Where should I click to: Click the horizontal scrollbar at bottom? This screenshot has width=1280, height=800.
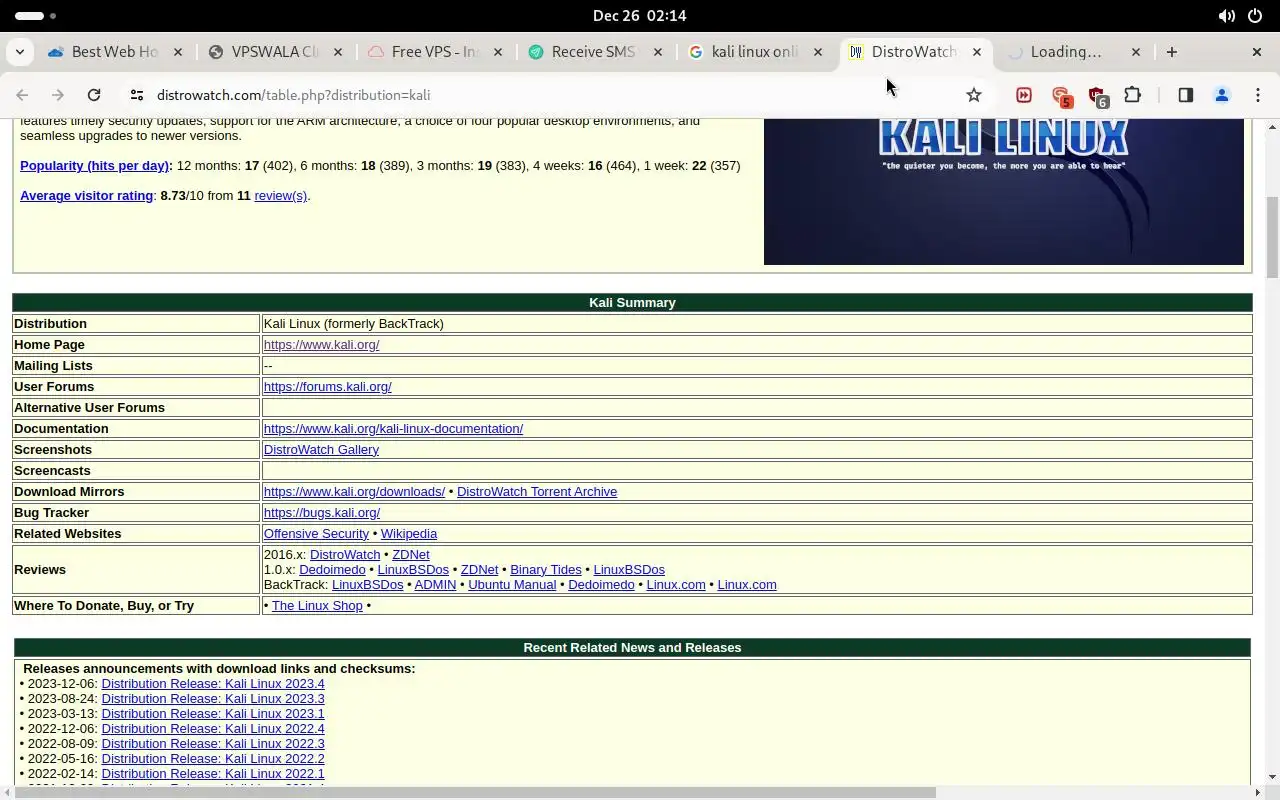point(475,793)
